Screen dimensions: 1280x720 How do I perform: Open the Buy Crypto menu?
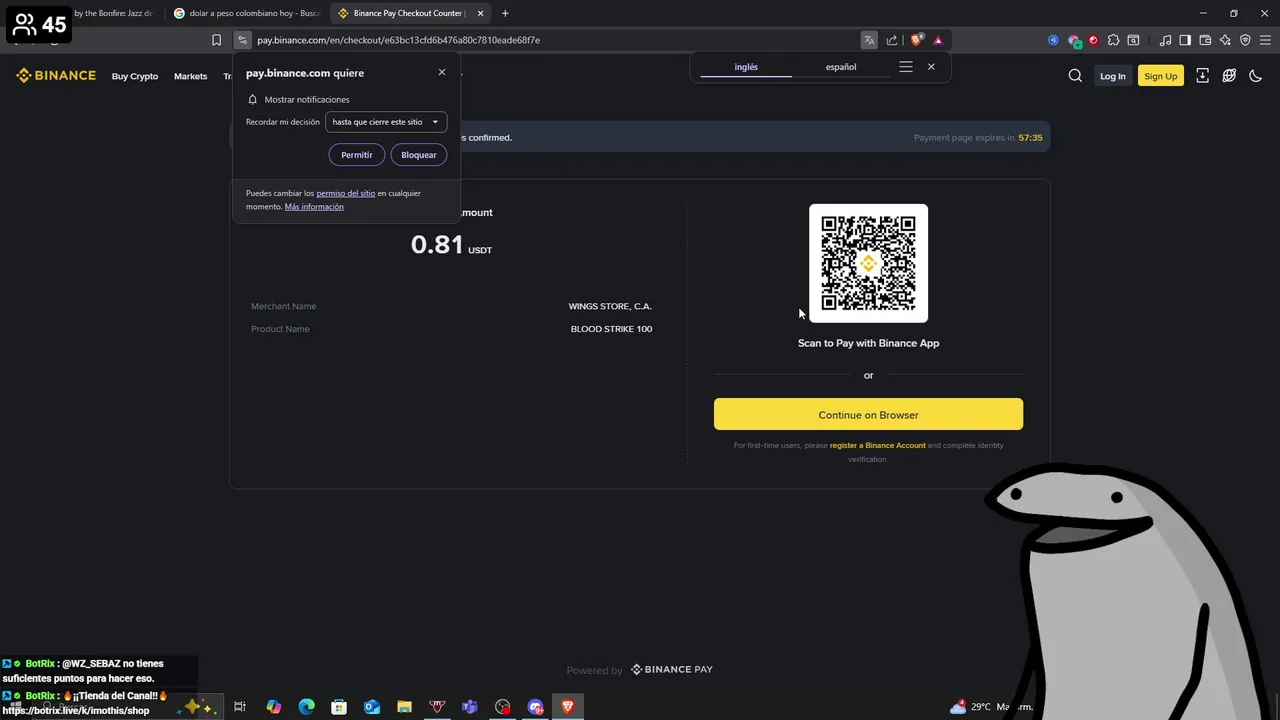point(135,76)
